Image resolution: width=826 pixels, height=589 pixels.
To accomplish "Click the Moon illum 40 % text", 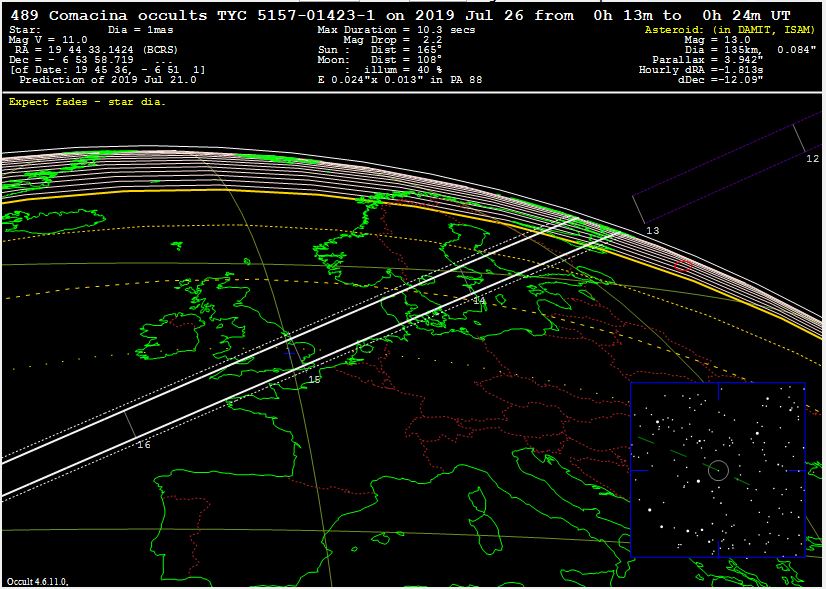I will pos(400,70).
